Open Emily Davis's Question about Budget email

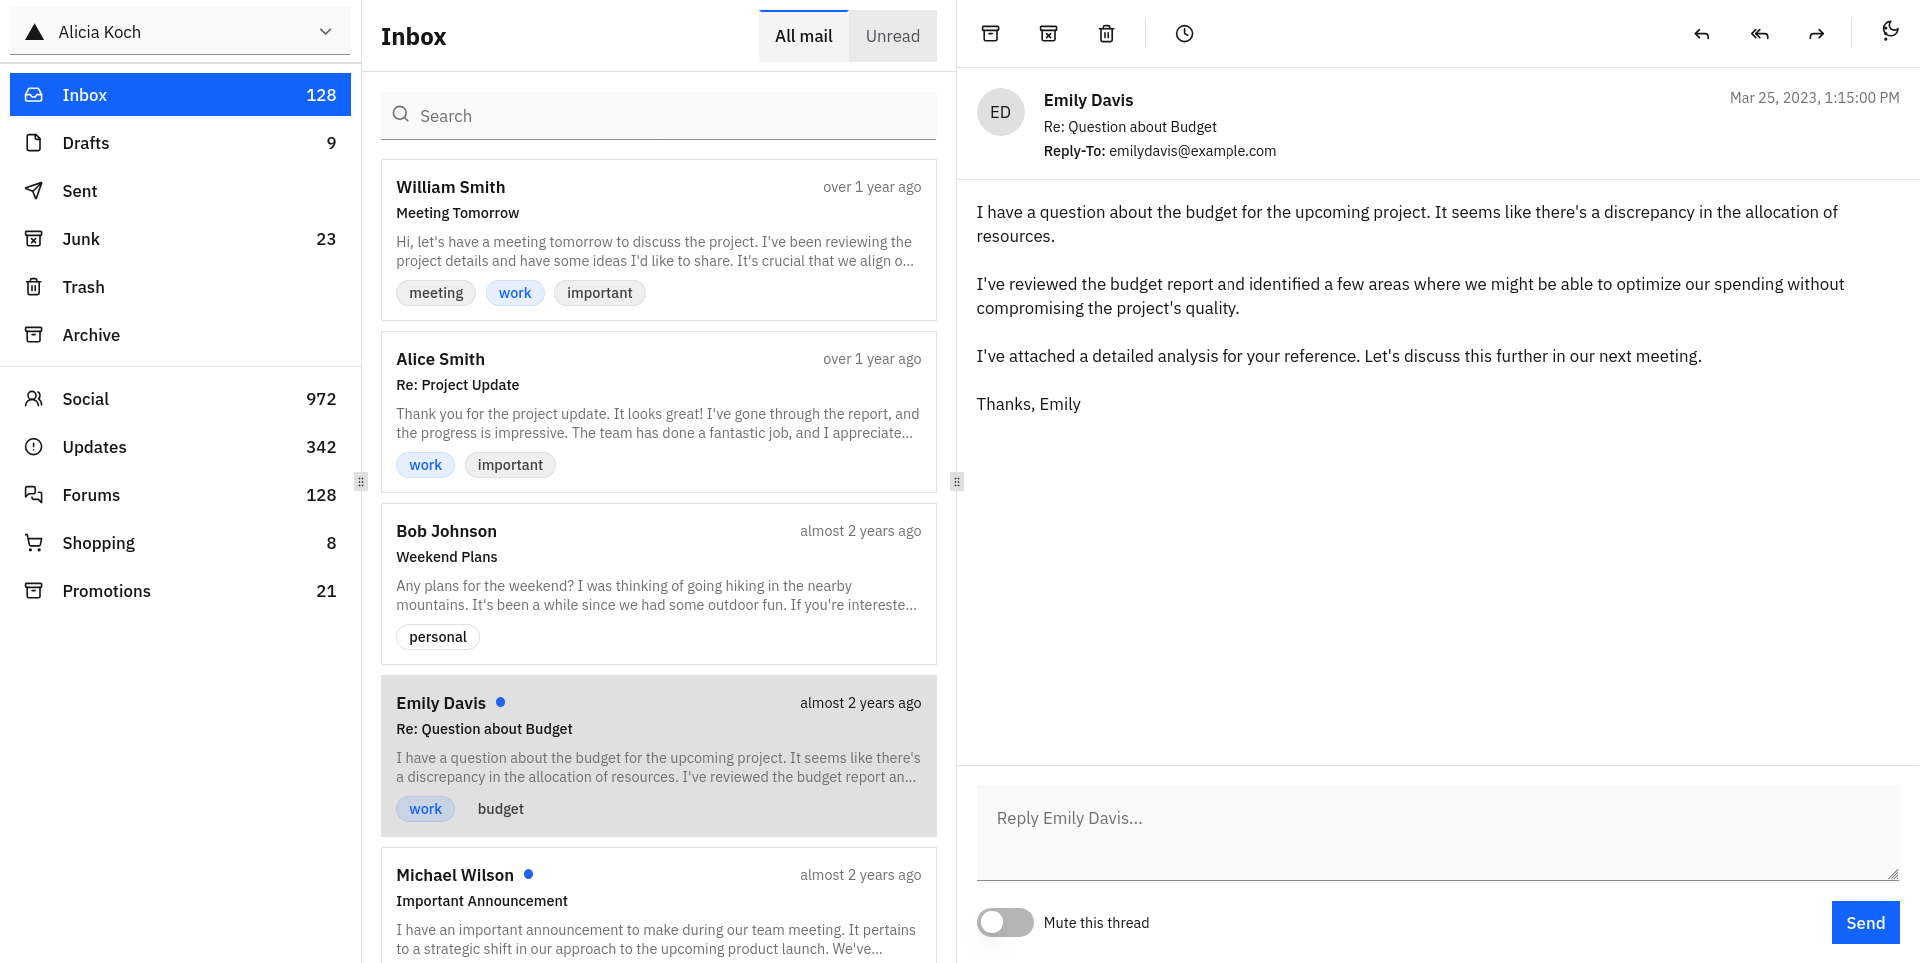(659, 756)
